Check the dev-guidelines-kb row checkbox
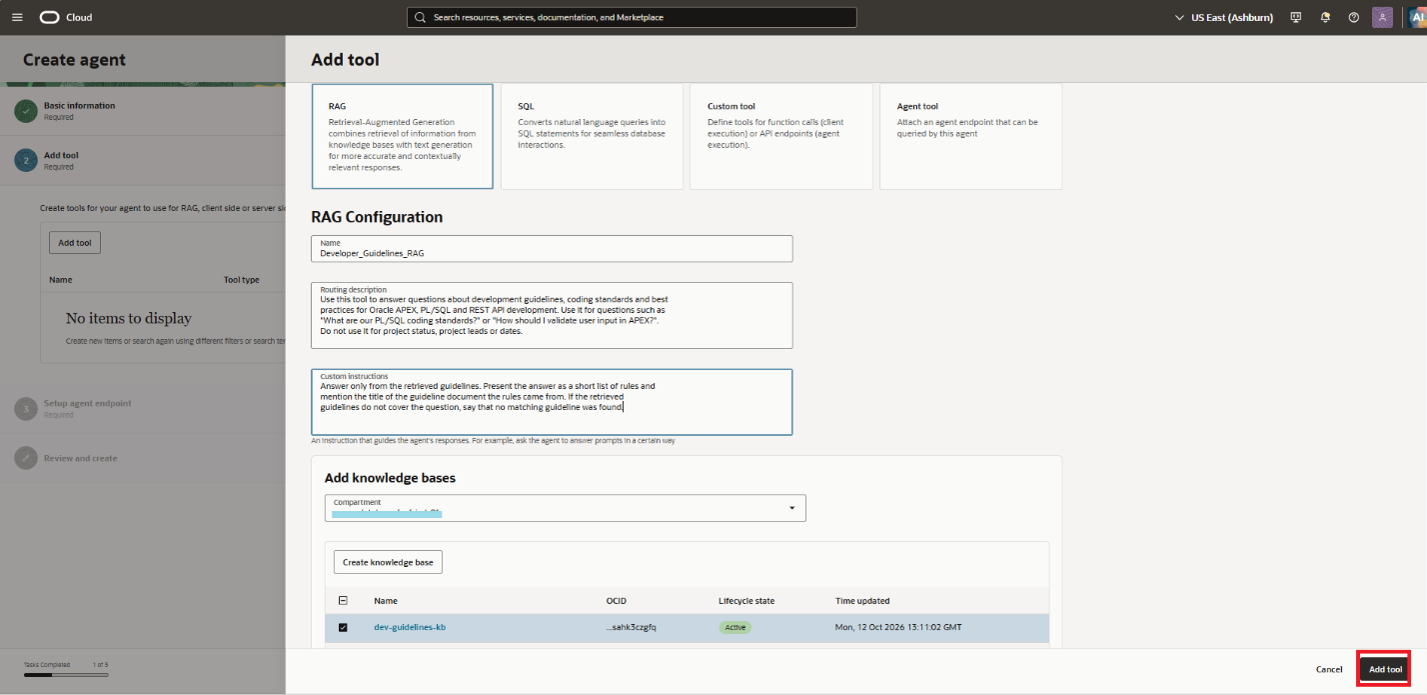This screenshot has width=1427, height=695. tap(343, 627)
